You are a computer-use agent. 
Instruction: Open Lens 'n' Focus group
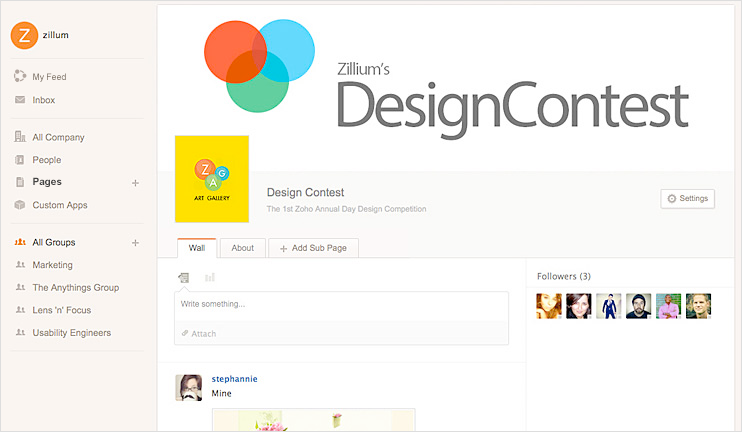click(x=62, y=310)
